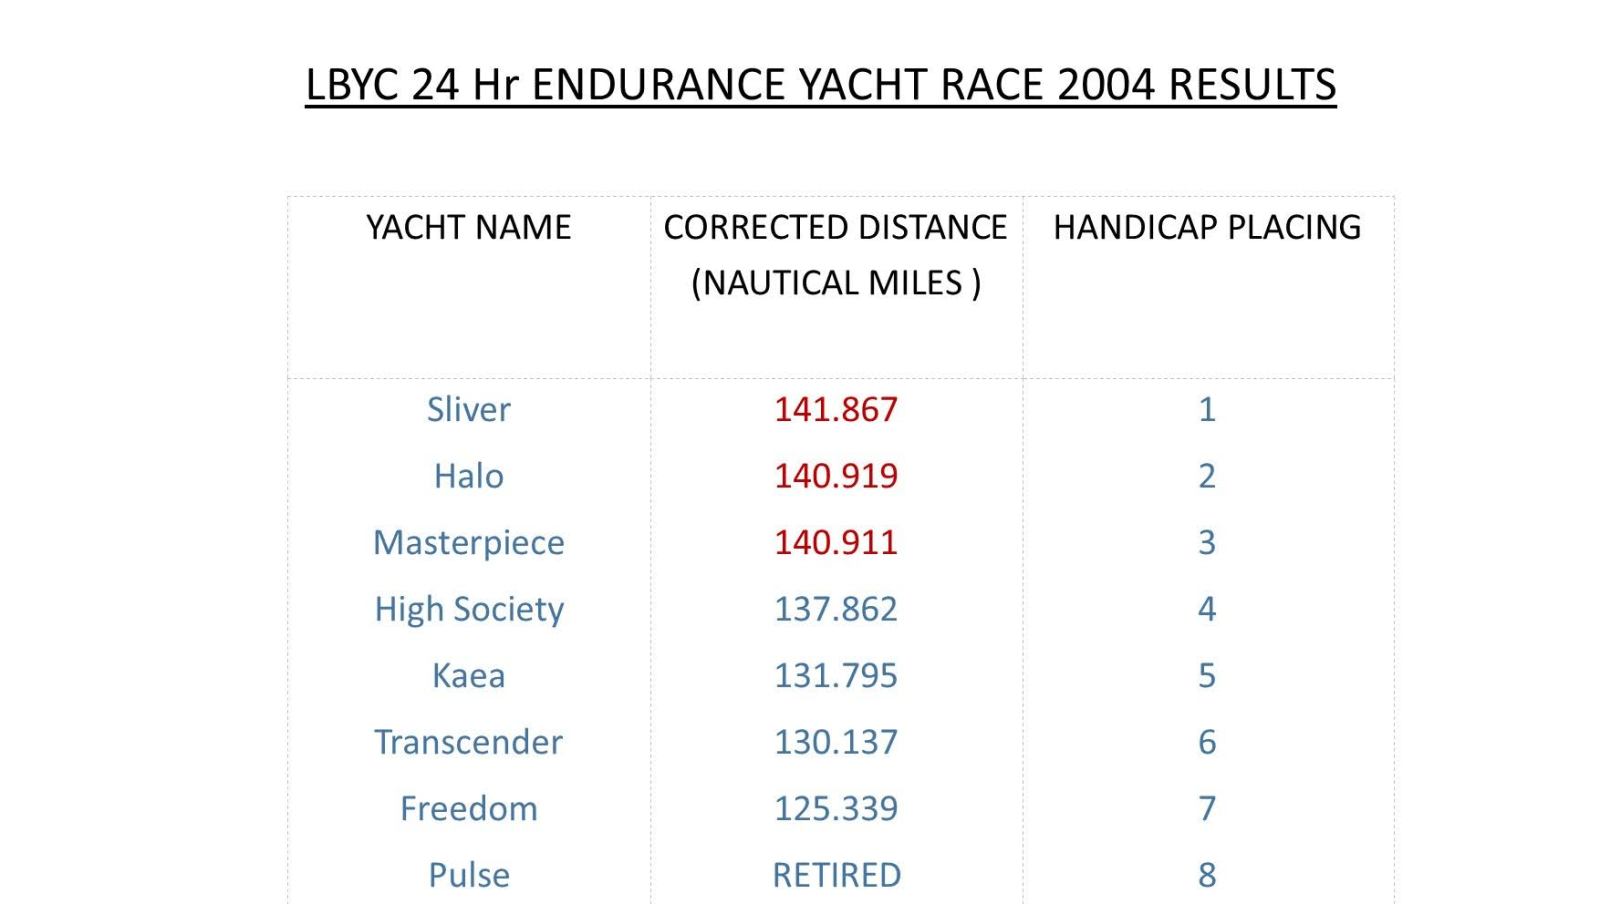Select the 125.339 distance value
Viewport: 1600px width, 904px height.
tap(836, 808)
